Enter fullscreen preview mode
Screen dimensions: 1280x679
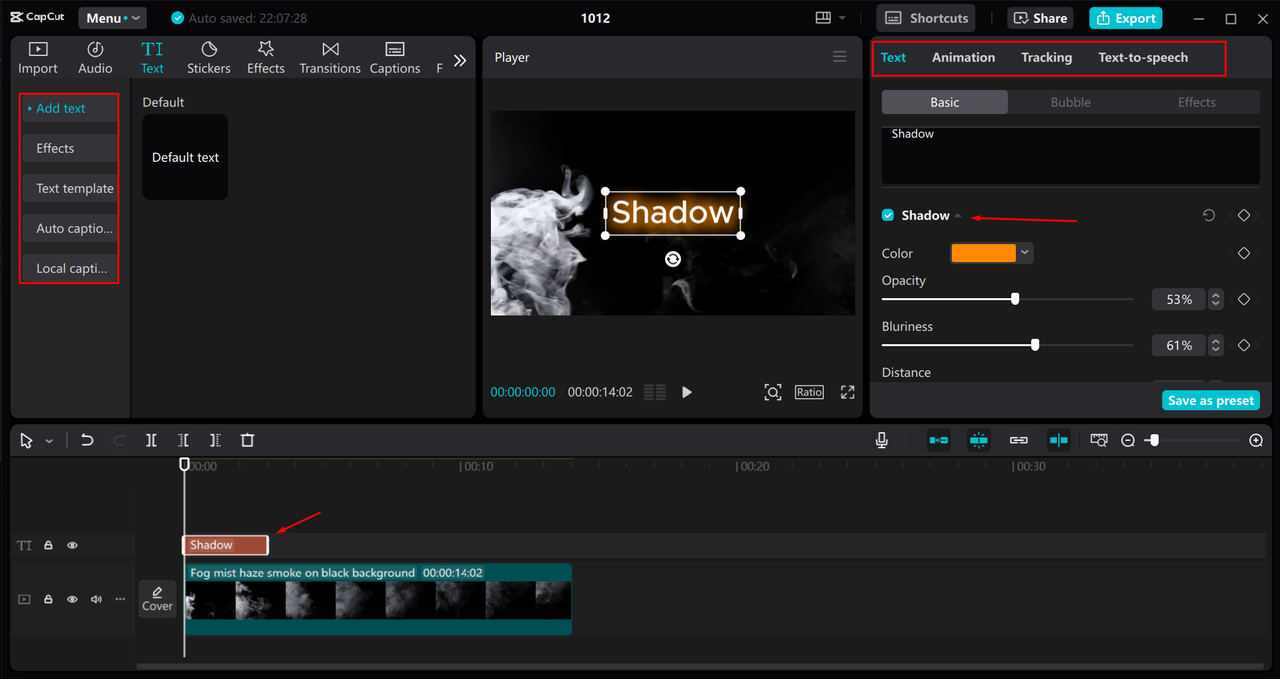pos(847,392)
